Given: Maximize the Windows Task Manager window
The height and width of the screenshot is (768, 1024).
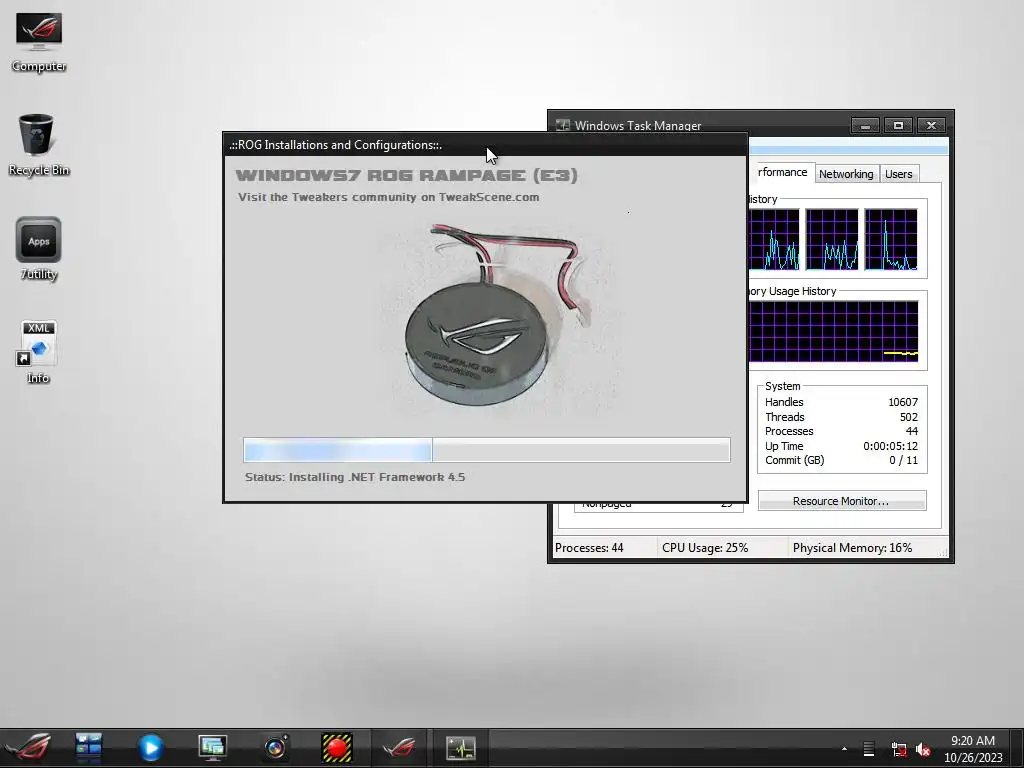Looking at the screenshot, I should pyautogui.click(x=898, y=125).
